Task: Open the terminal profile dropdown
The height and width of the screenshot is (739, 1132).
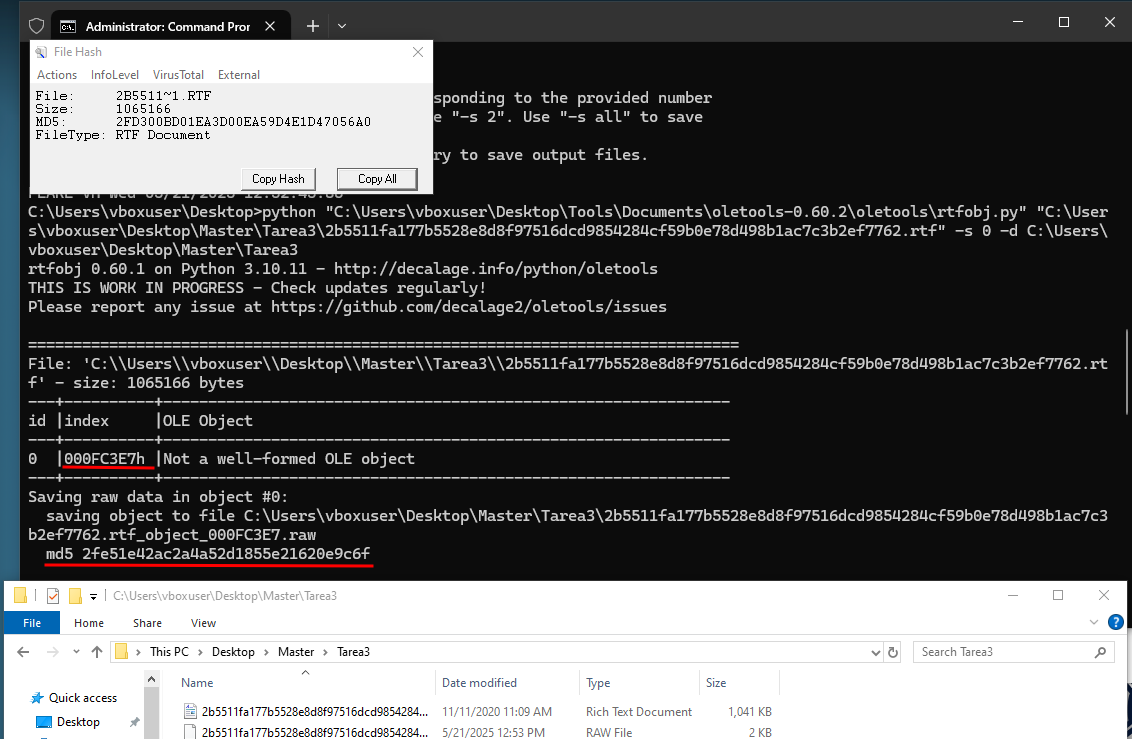Action: coord(342,26)
